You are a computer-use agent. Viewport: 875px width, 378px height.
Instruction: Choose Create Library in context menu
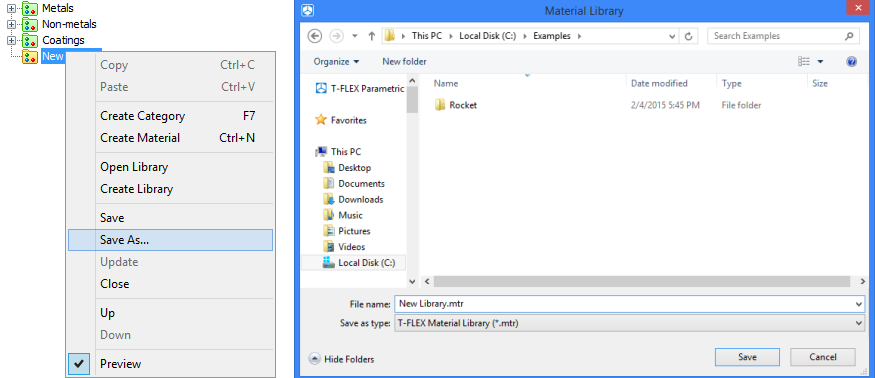170,189
